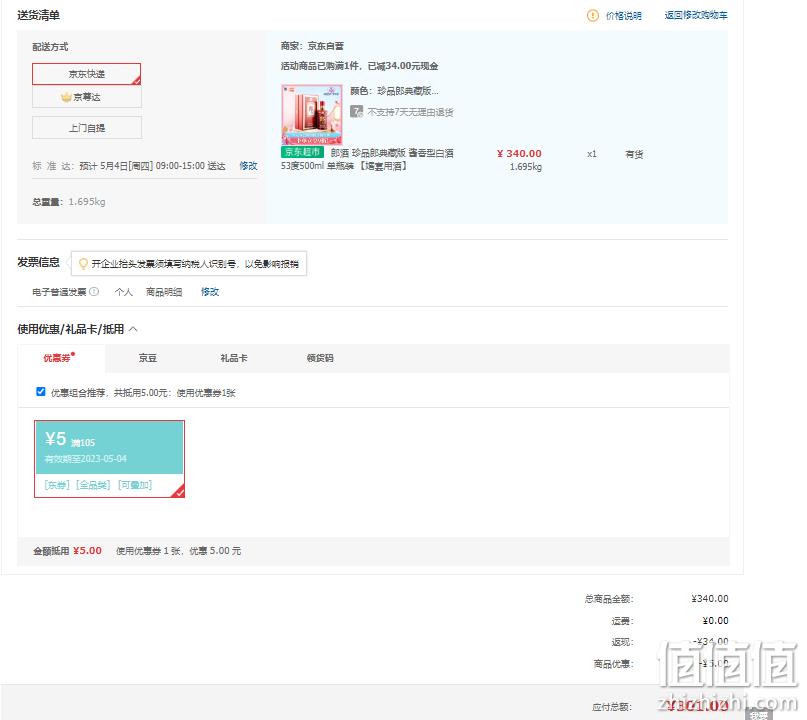Click 运费 ¥0.00 value
This screenshot has width=807, height=720.
[715, 621]
